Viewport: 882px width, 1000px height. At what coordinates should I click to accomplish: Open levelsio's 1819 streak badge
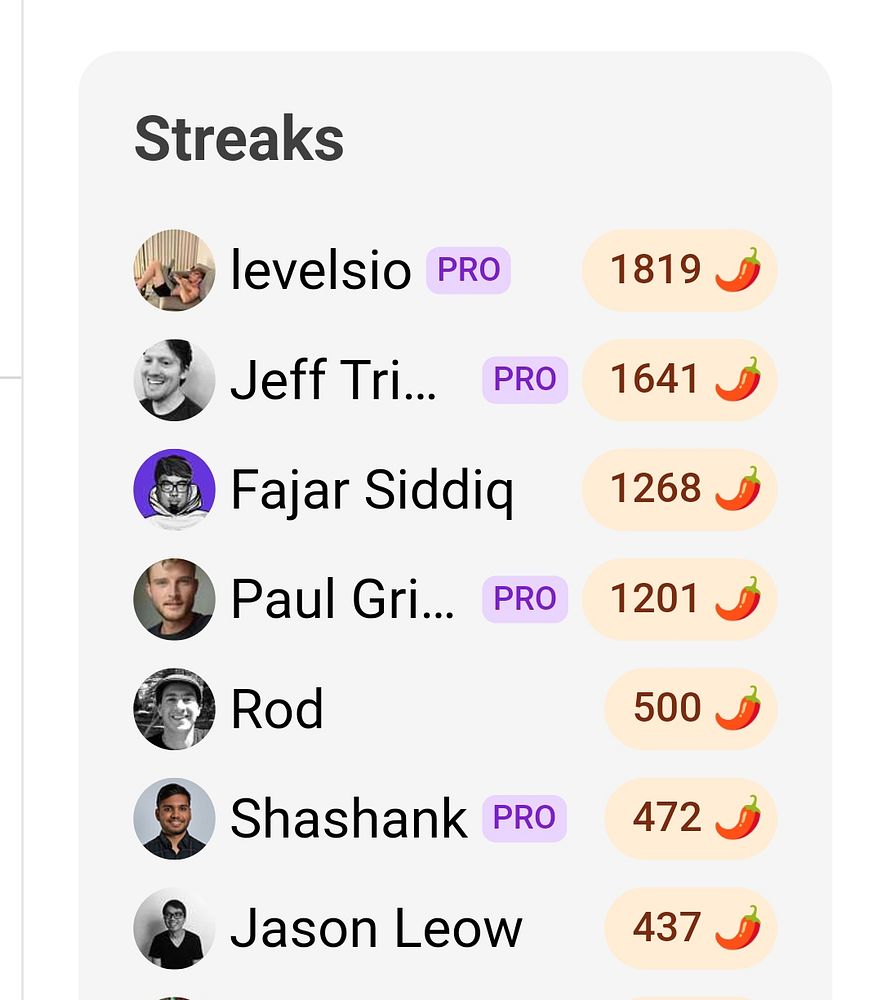coord(679,270)
